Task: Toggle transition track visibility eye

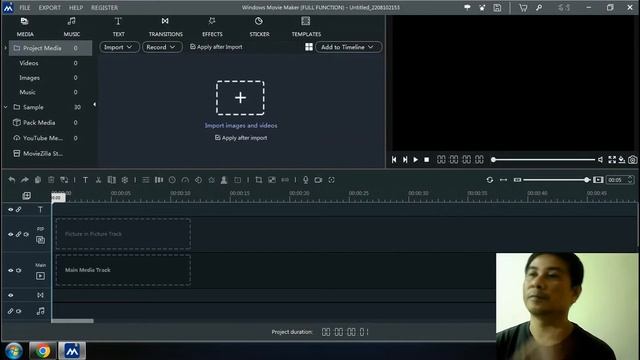Action: click(11, 295)
